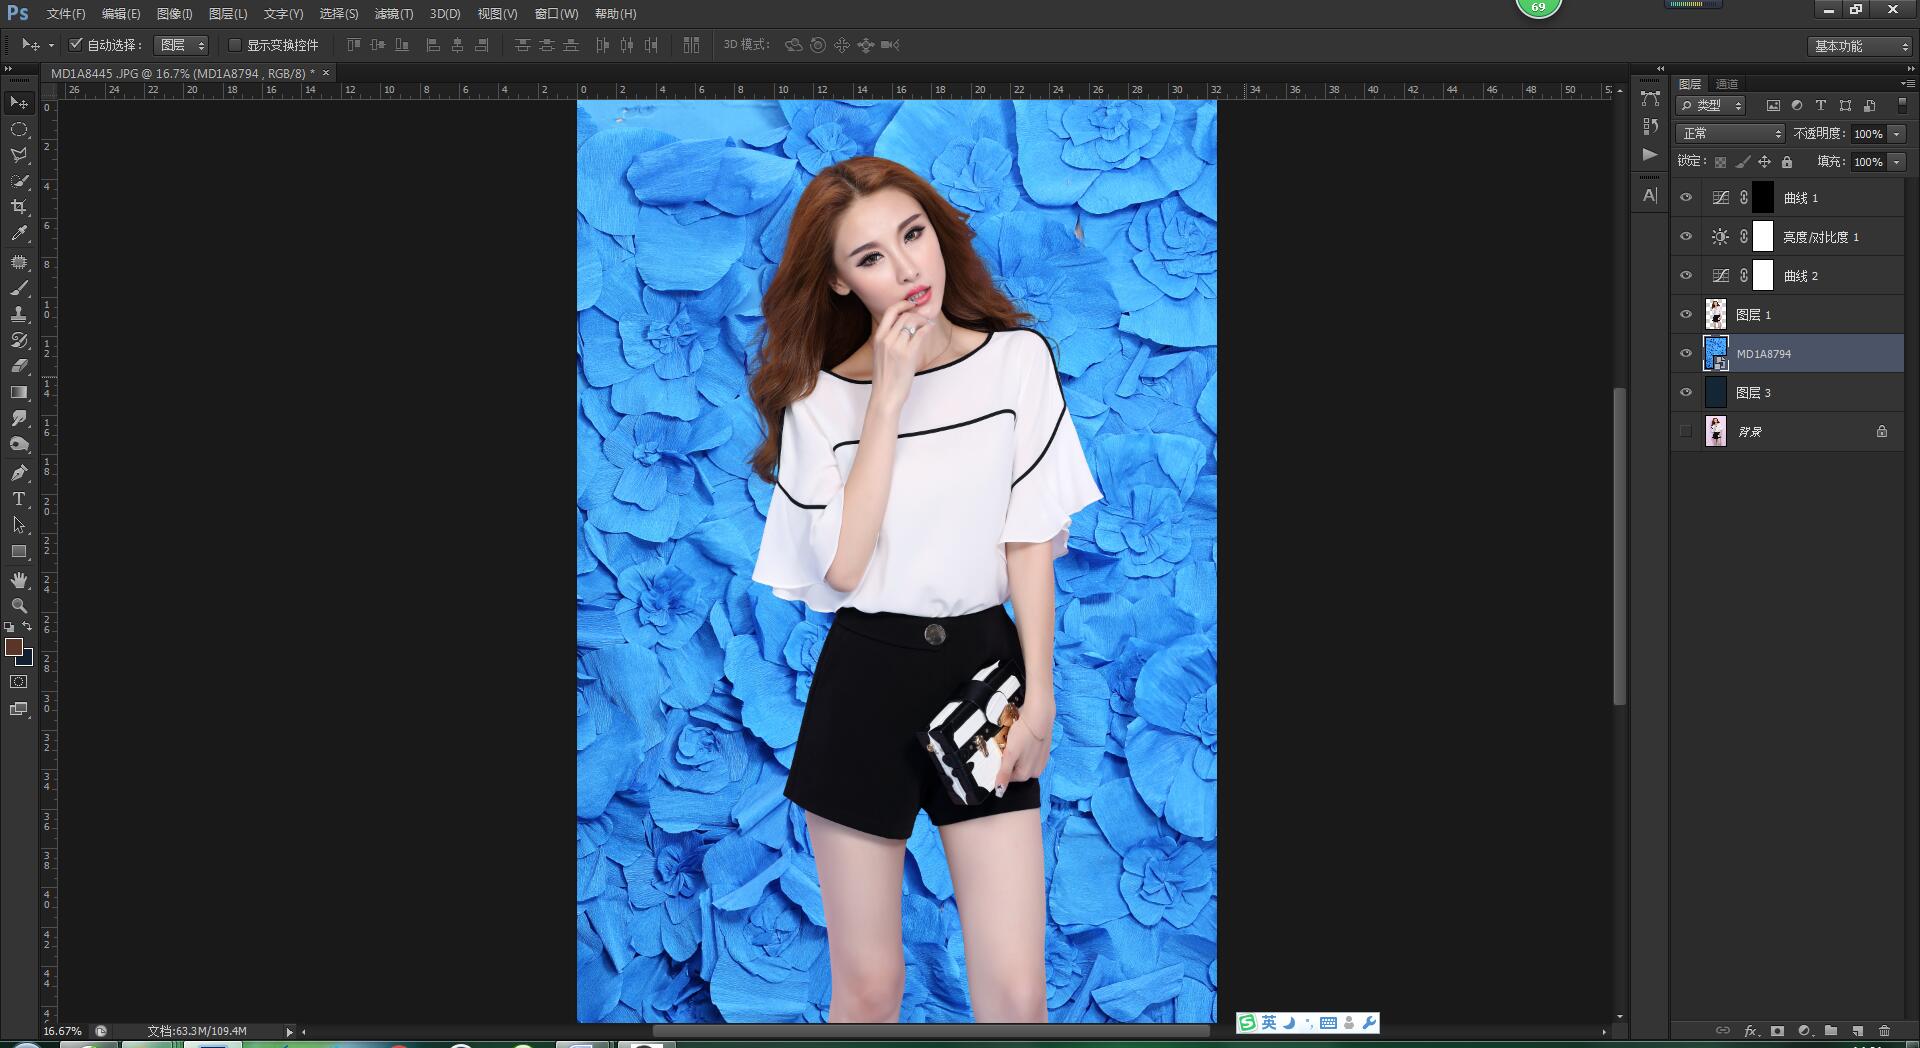Enable Show Transform Controls checkbox
The height and width of the screenshot is (1048, 1920).
pyautogui.click(x=235, y=45)
